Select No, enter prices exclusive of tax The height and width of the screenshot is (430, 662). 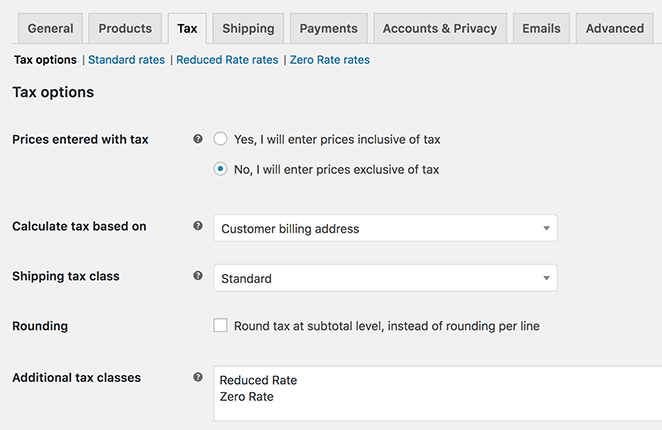coord(221,170)
